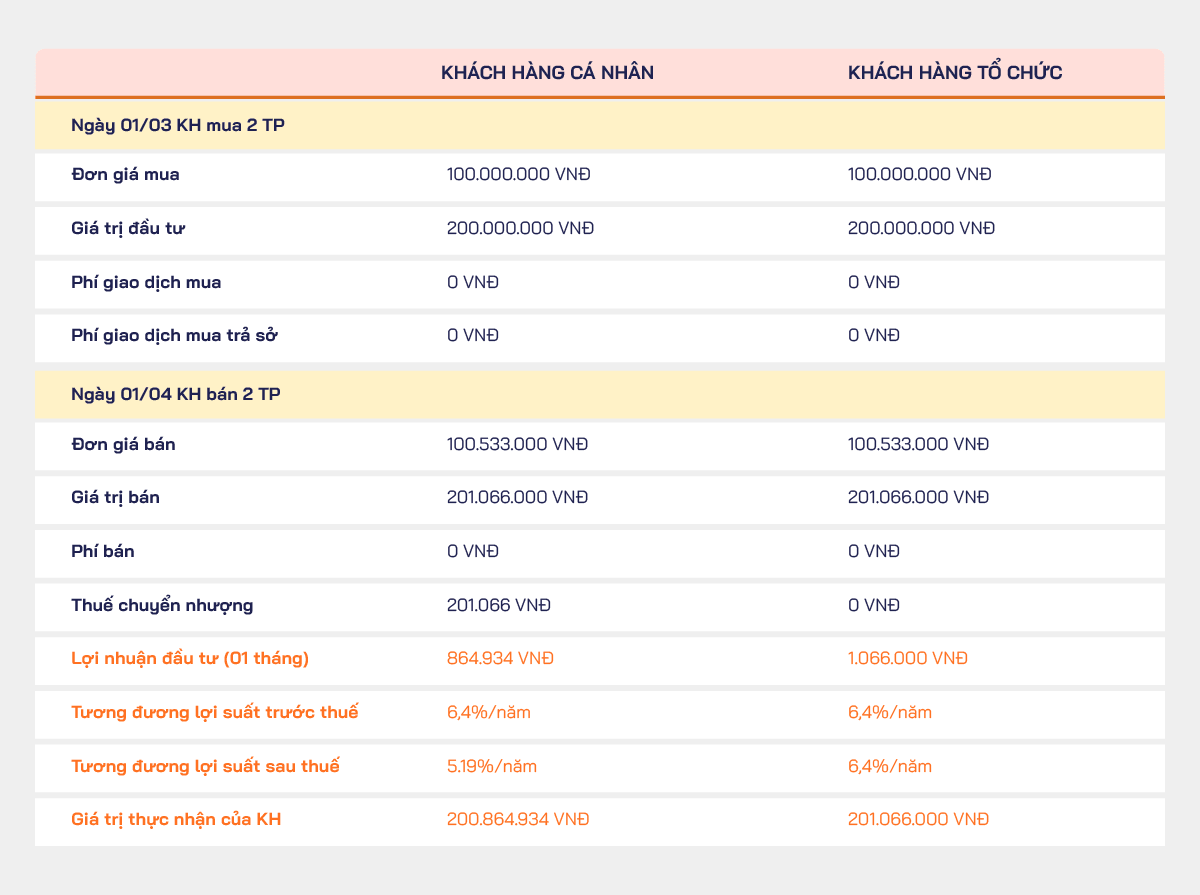The width and height of the screenshot is (1200, 895).
Task: Click the 201.066 VNĐ tax value
Action: tap(499, 605)
